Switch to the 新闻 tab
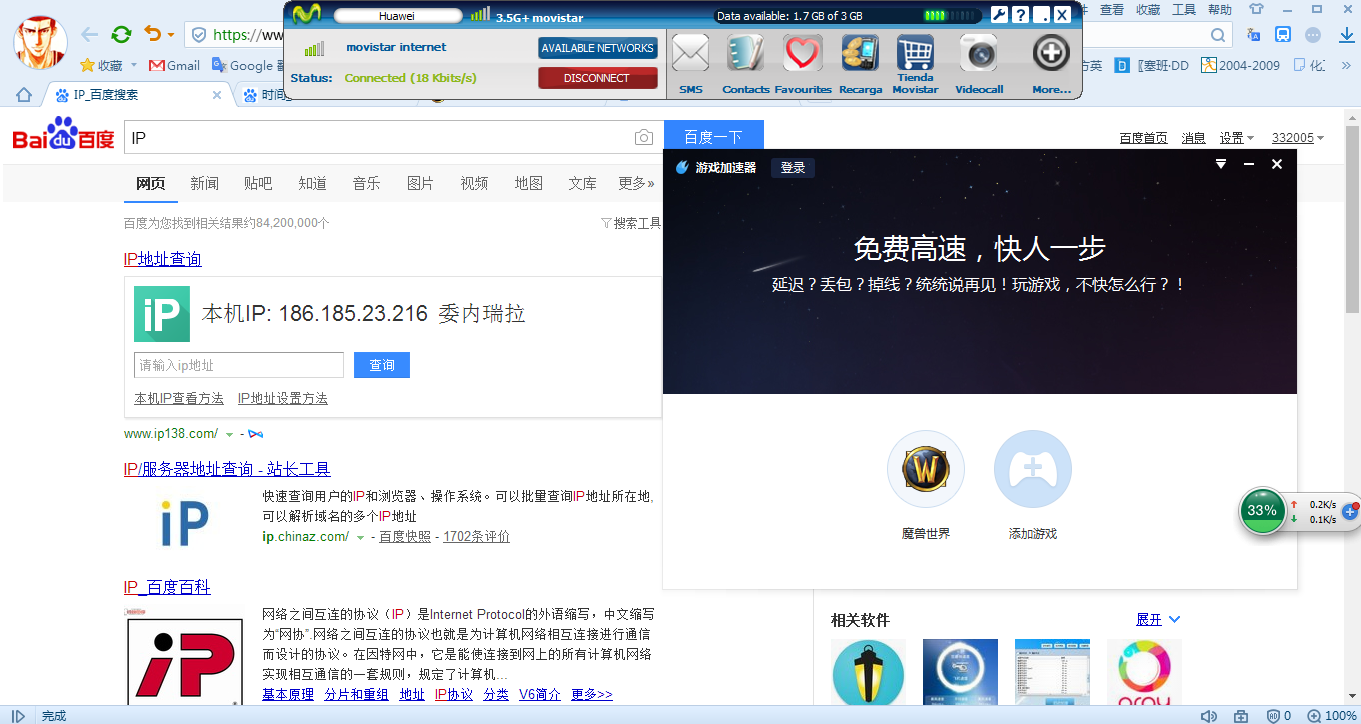 204,184
